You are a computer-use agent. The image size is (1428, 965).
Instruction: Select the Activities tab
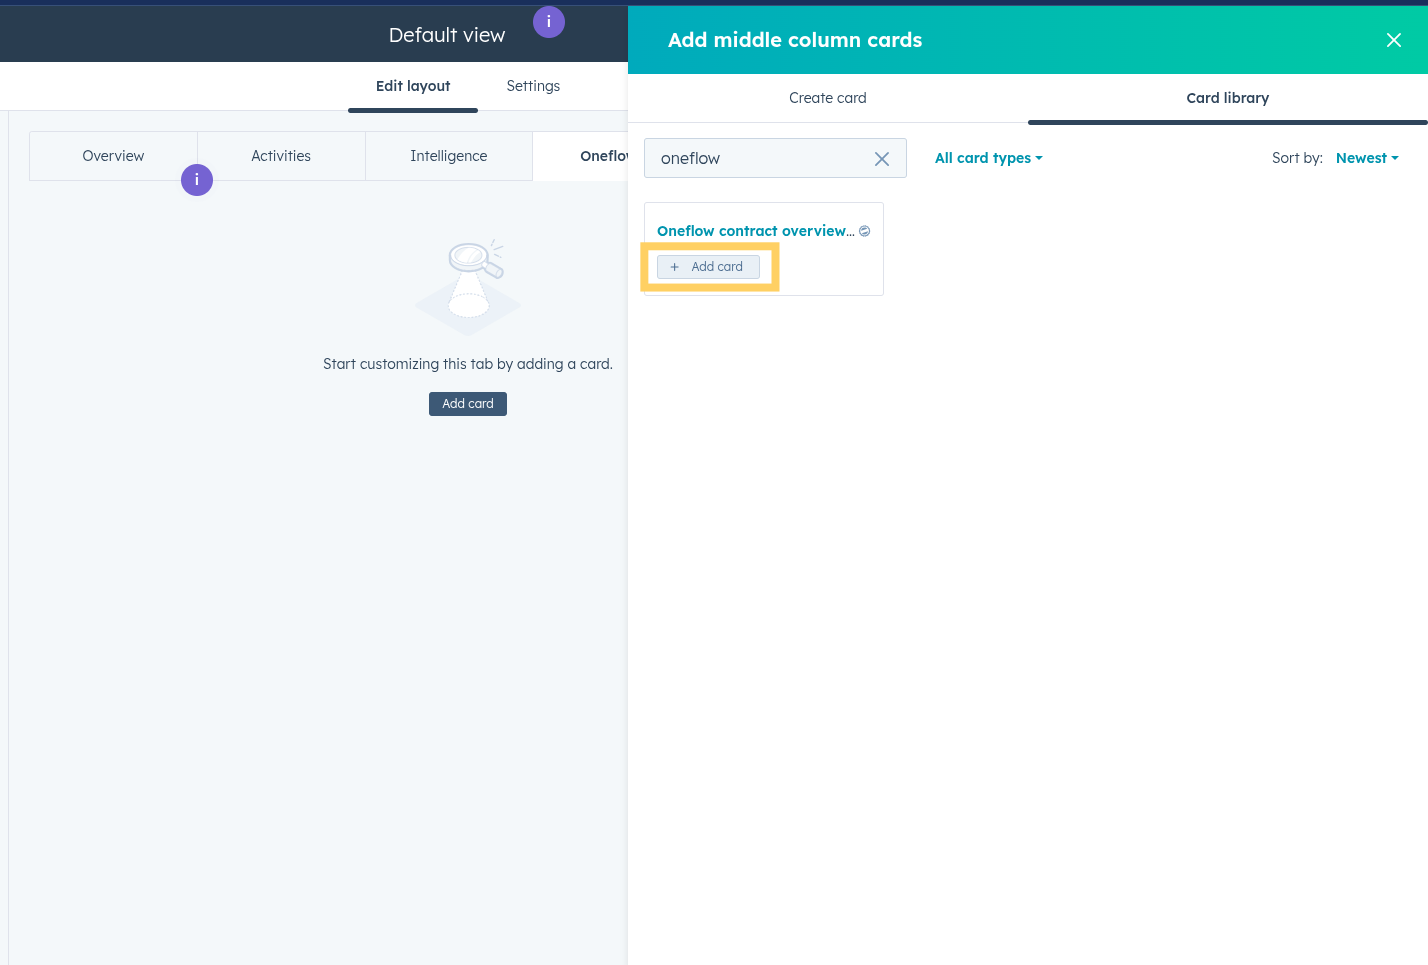[x=281, y=156]
